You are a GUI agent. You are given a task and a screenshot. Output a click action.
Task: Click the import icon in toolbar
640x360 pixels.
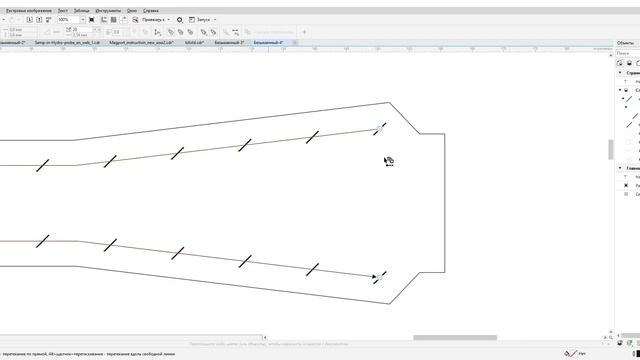[x=29, y=20]
